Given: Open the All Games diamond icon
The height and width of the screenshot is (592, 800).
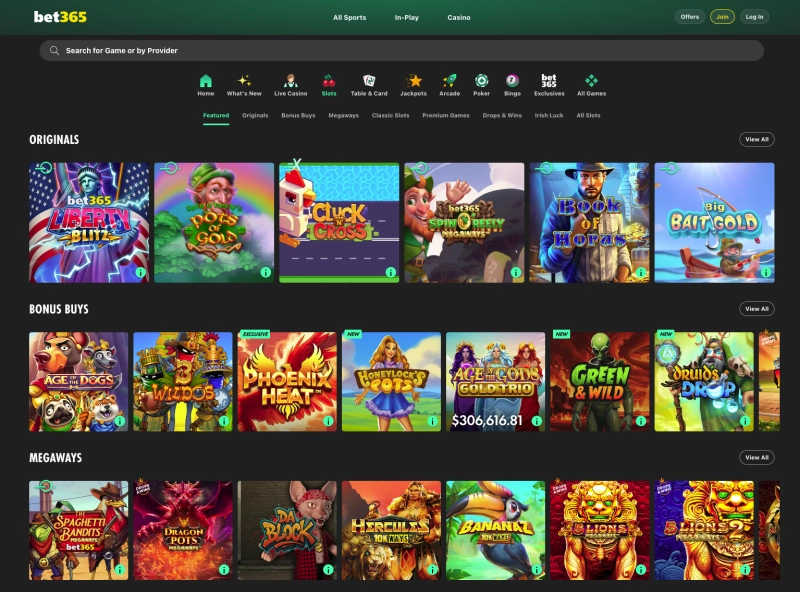Looking at the screenshot, I should point(591,81).
